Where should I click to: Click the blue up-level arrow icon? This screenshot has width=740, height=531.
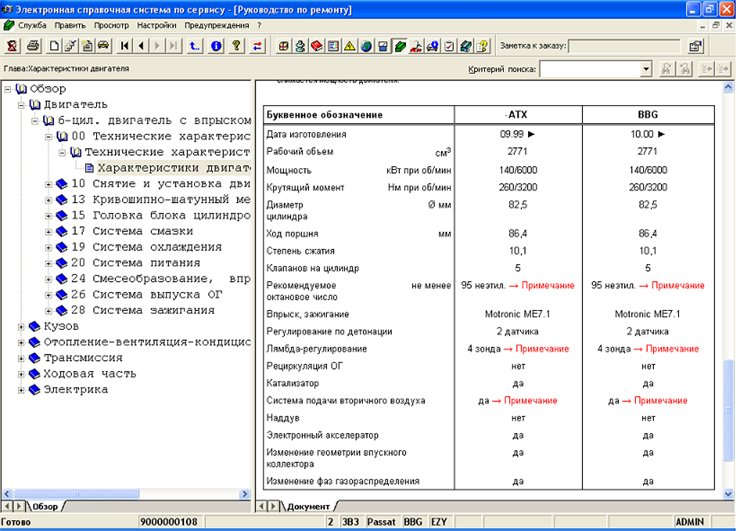[x=194, y=46]
